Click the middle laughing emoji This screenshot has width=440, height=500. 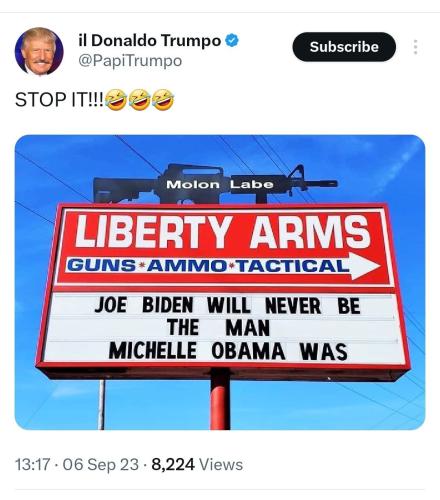(x=140, y=99)
